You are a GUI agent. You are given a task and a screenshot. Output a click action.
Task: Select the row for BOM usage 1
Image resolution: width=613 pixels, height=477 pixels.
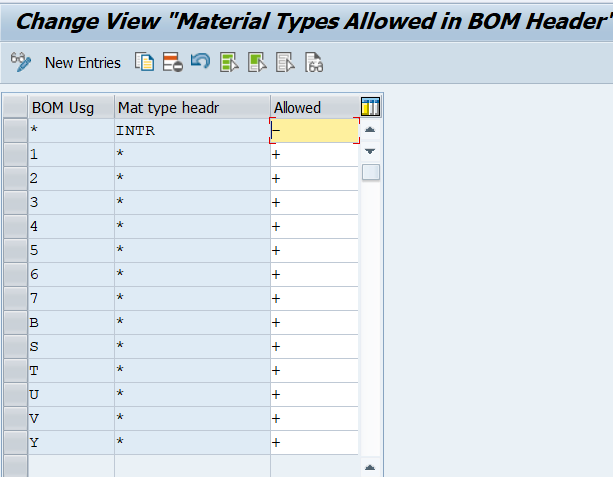(14, 154)
